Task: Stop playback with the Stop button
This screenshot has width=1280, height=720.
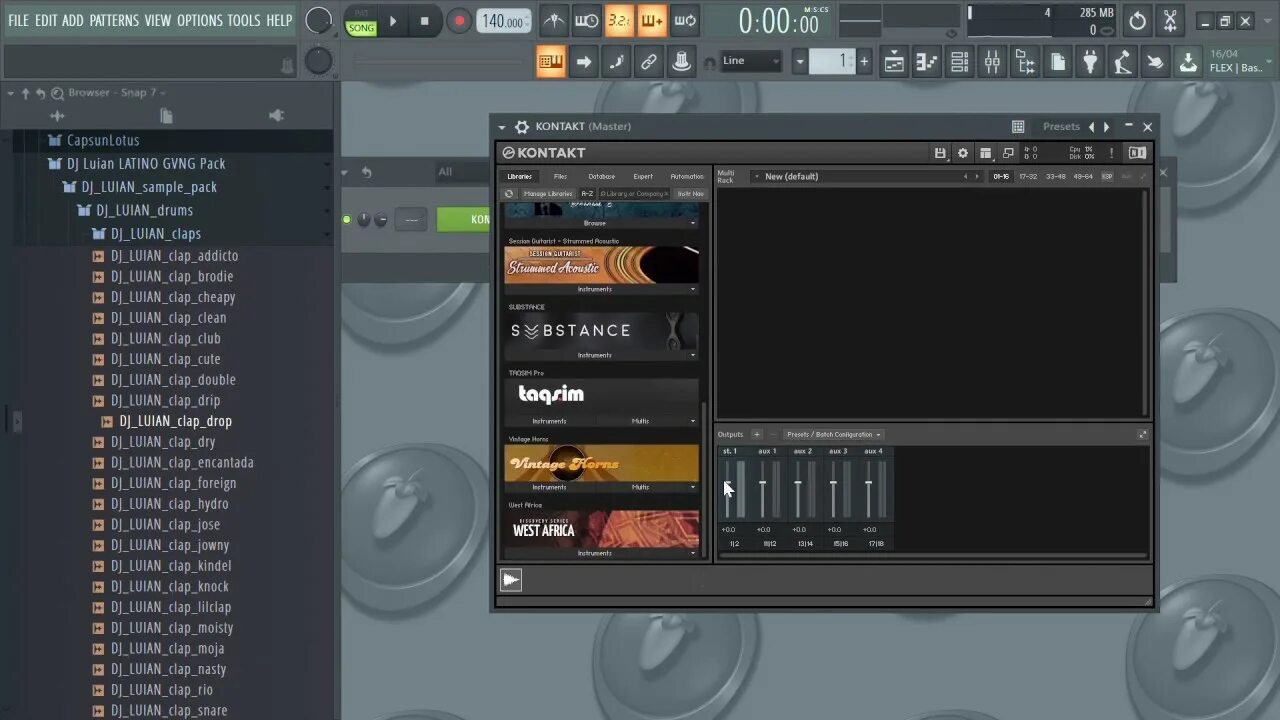Action: pyautogui.click(x=425, y=20)
